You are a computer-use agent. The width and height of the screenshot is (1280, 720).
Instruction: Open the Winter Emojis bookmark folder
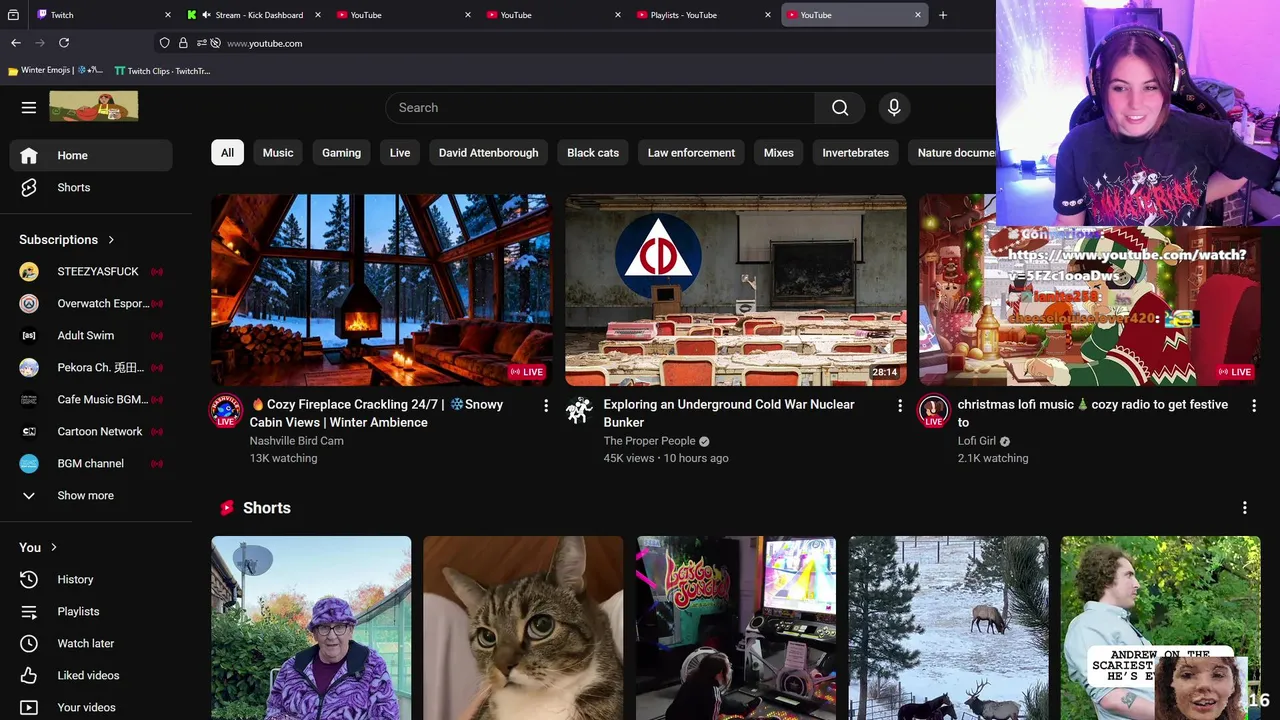coord(55,71)
